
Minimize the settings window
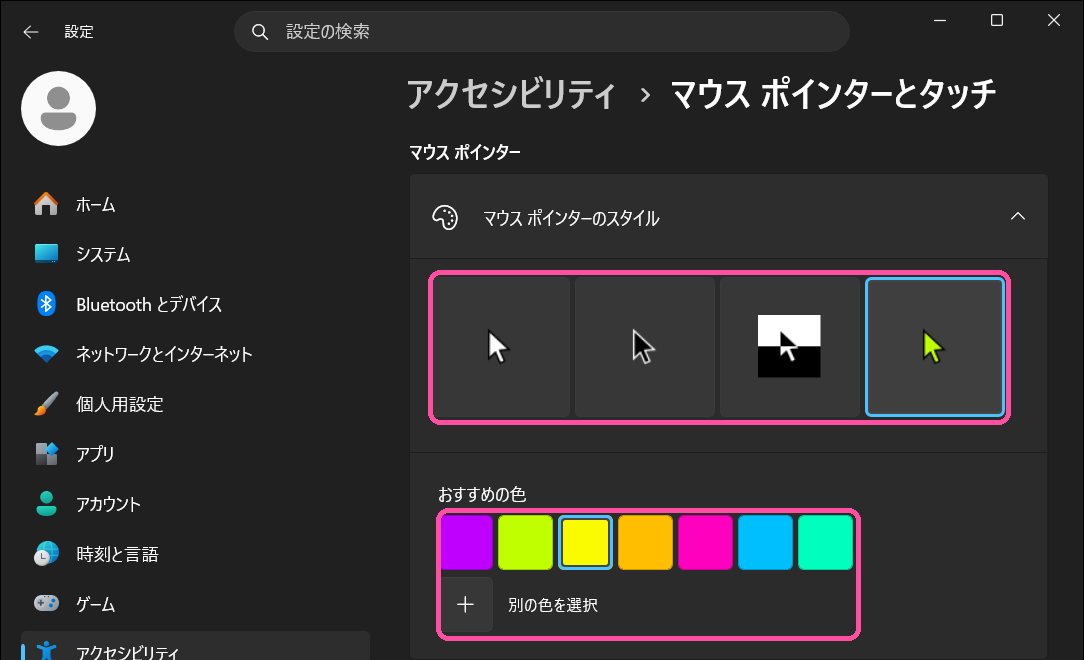pos(940,20)
